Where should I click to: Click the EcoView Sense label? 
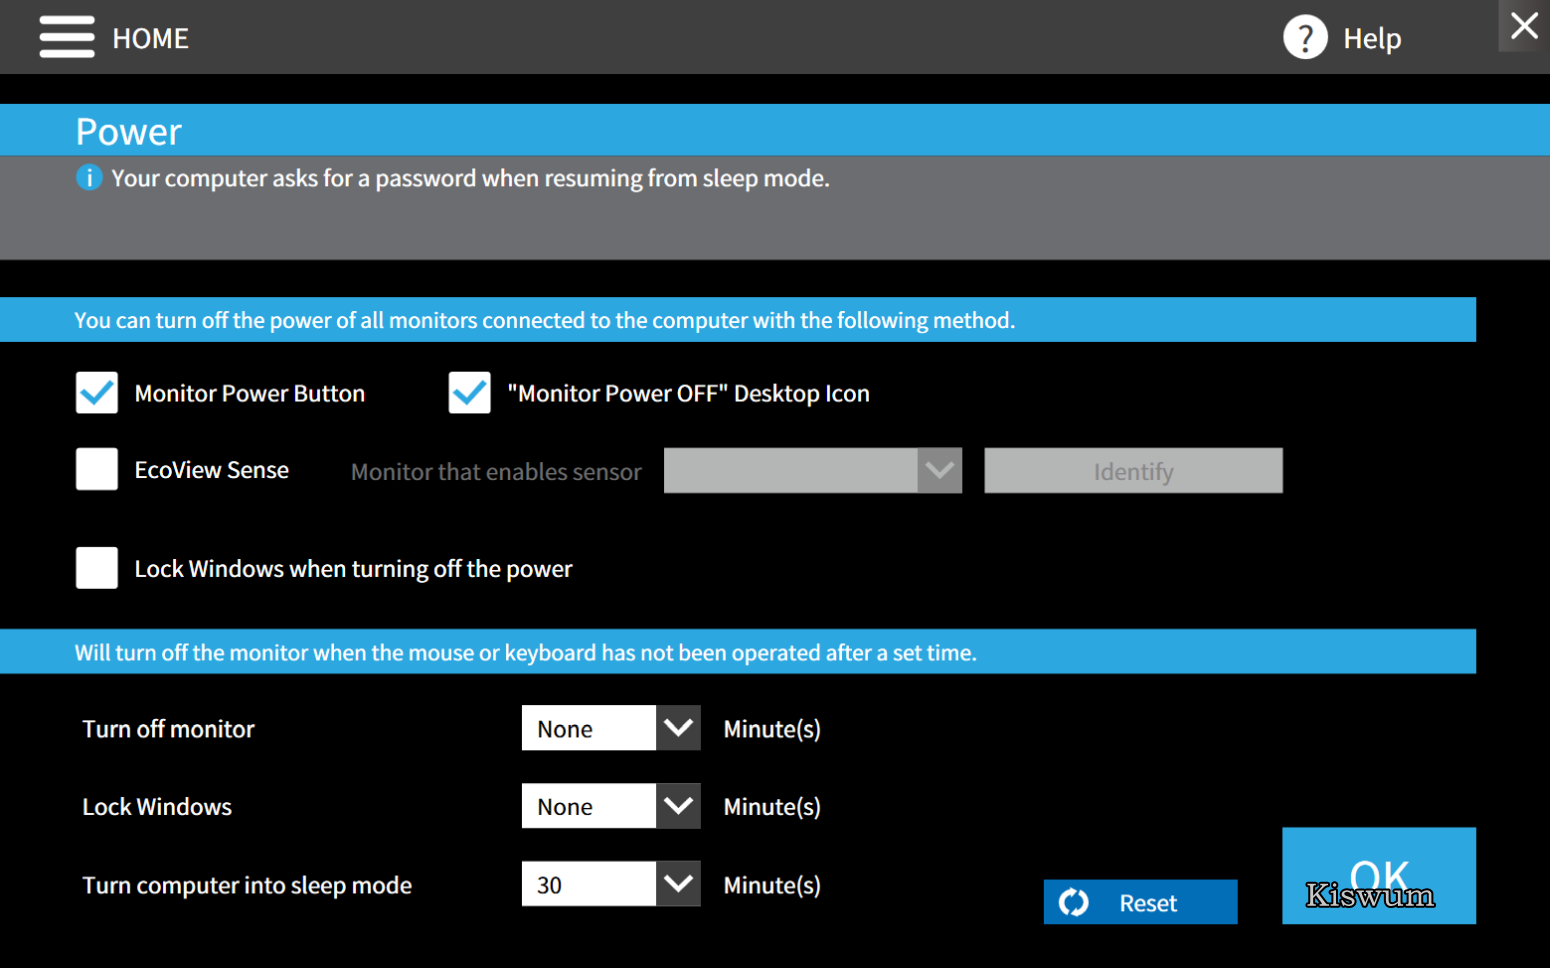[x=212, y=470]
